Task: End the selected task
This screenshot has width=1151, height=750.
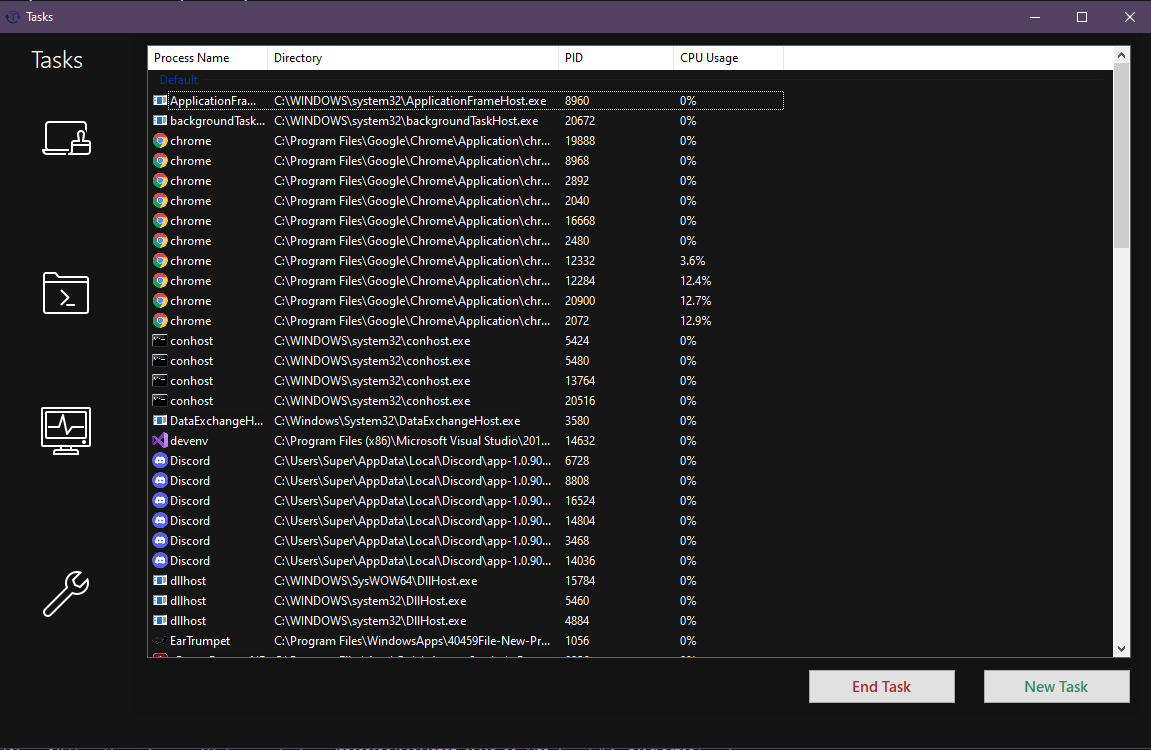Action: click(882, 687)
